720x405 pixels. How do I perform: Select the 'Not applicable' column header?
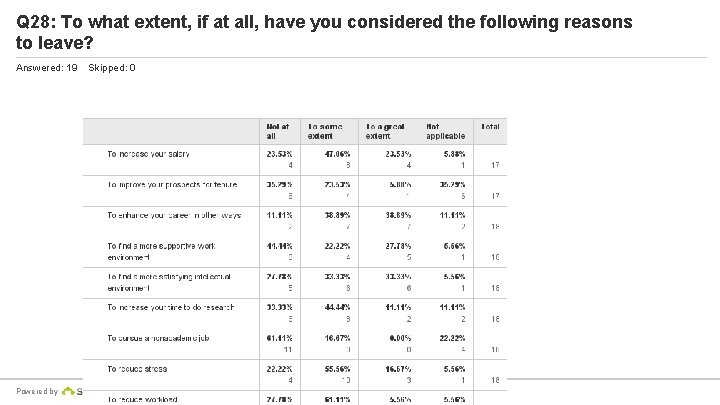click(x=445, y=131)
